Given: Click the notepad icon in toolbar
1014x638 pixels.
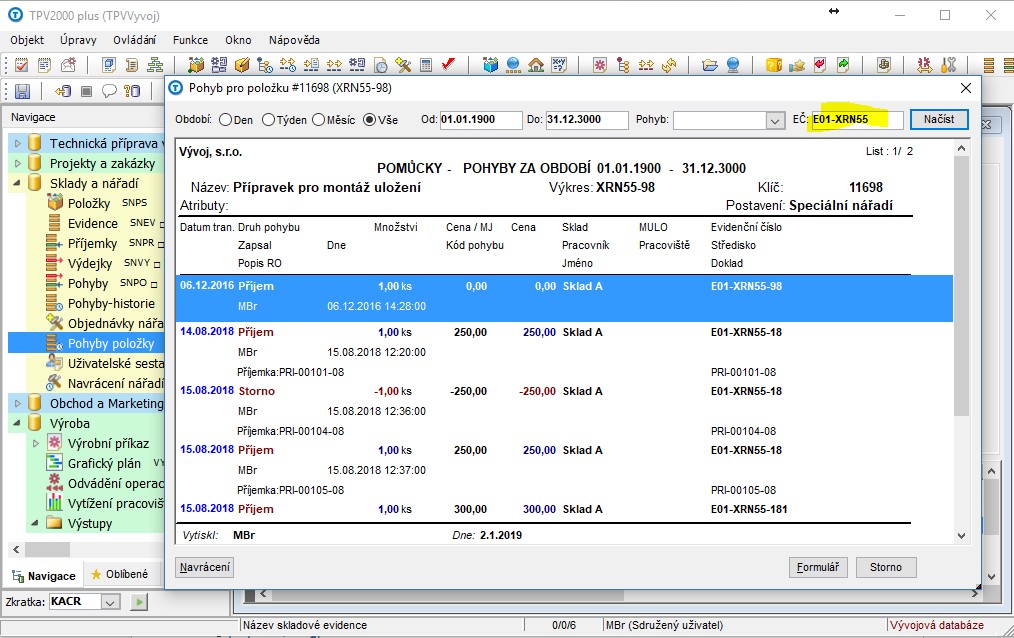Looking at the screenshot, I should tap(45, 65).
